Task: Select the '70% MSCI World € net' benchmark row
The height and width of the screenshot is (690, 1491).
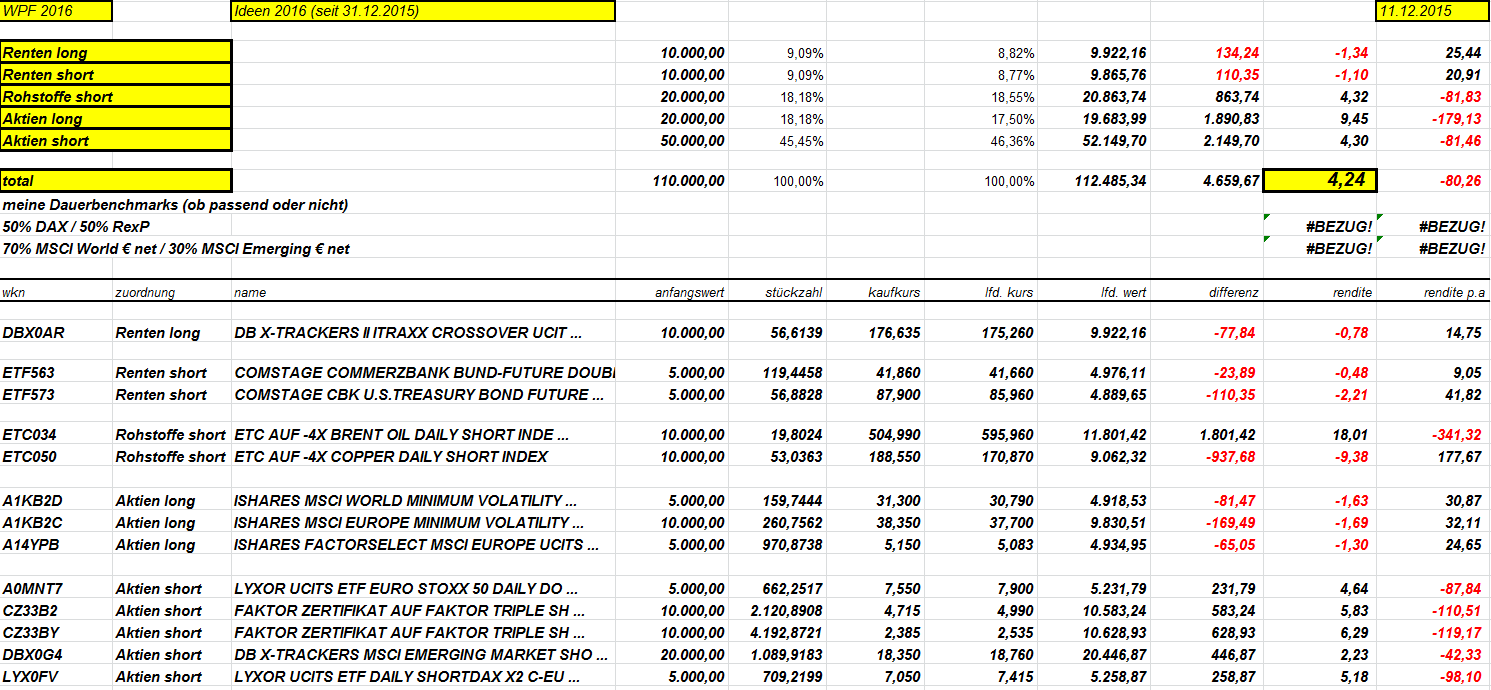Action: pos(176,249)
